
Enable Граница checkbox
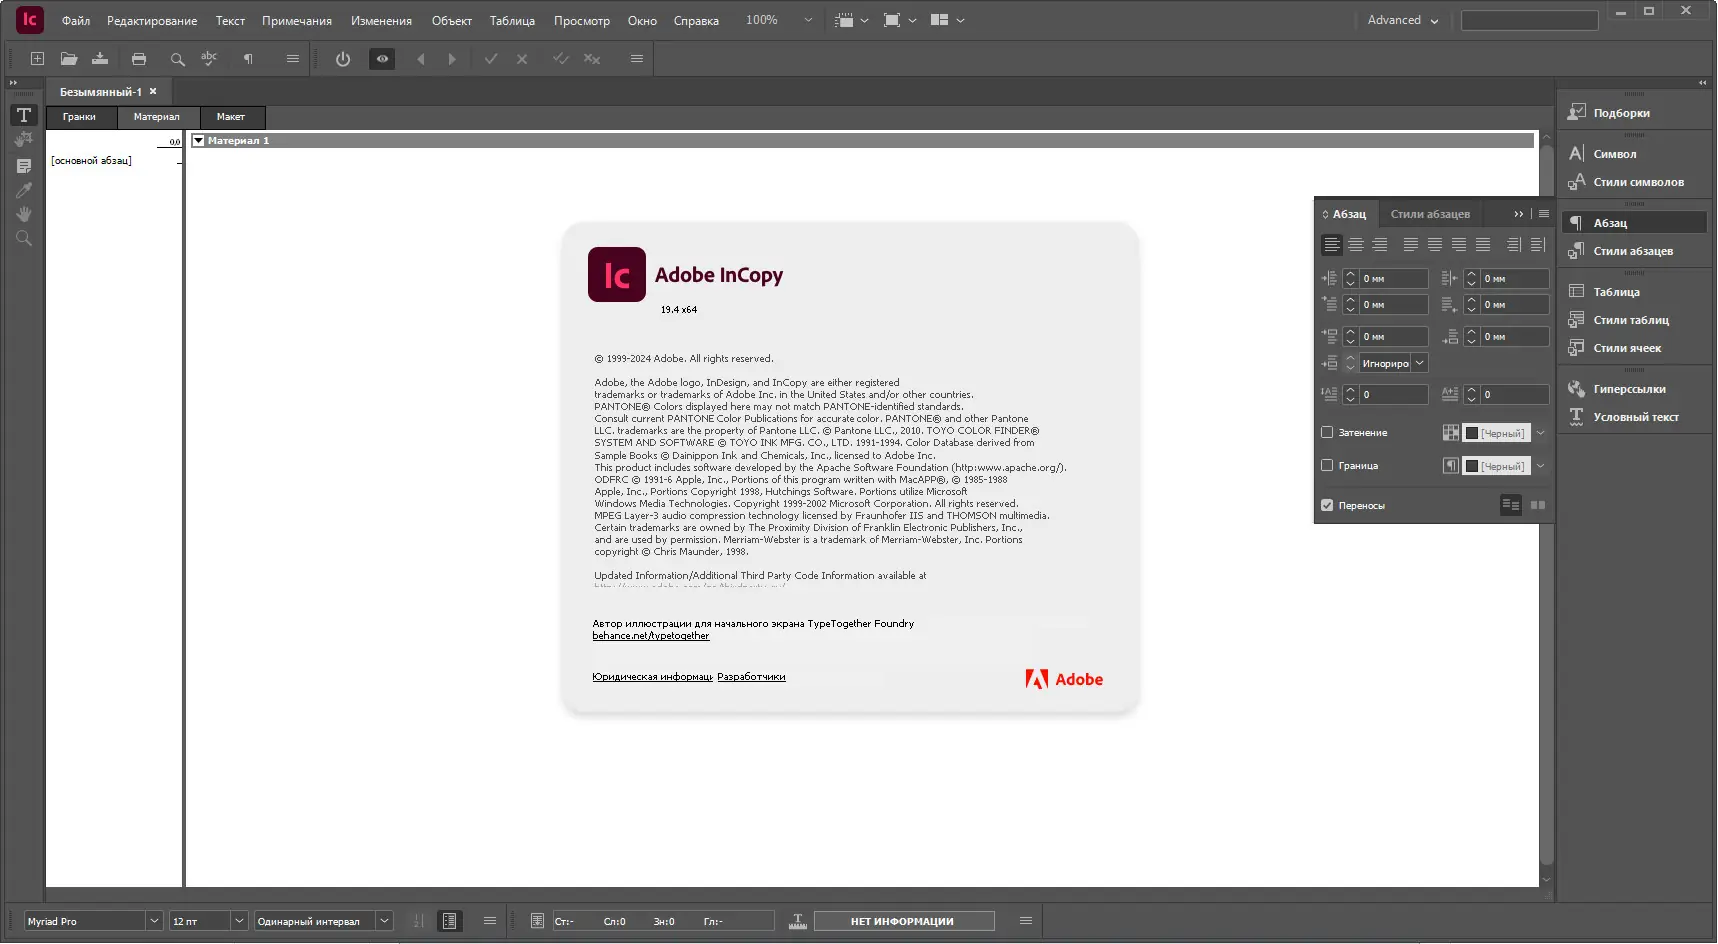(x=1327, y=466)
